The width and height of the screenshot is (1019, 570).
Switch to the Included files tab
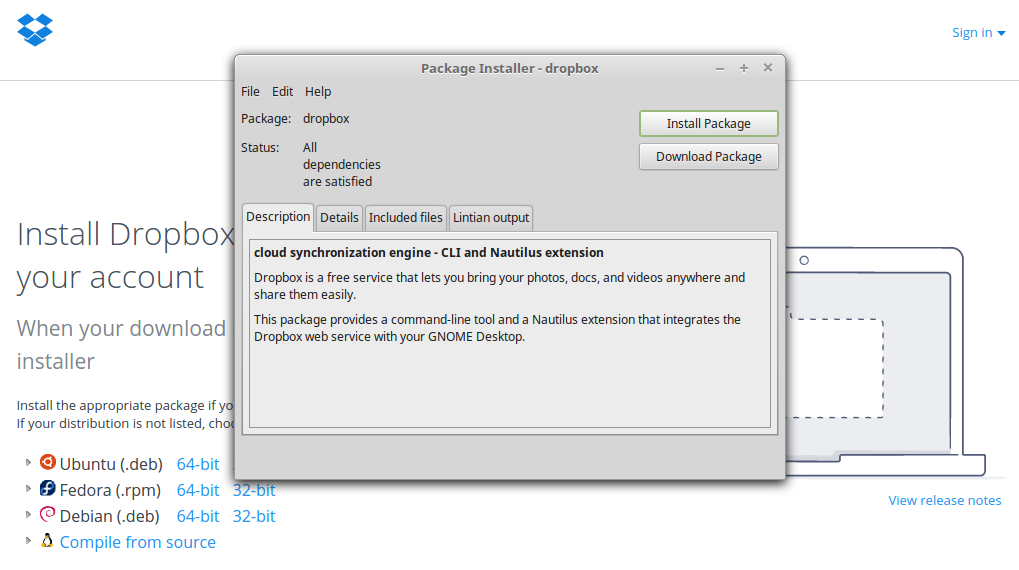406,218
